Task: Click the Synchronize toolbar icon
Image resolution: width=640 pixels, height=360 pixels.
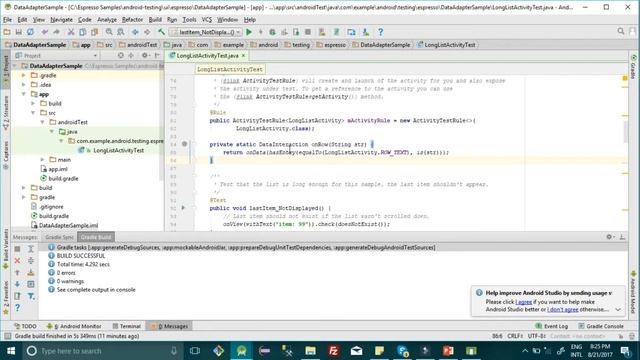Action: click(x=31, y=32)
